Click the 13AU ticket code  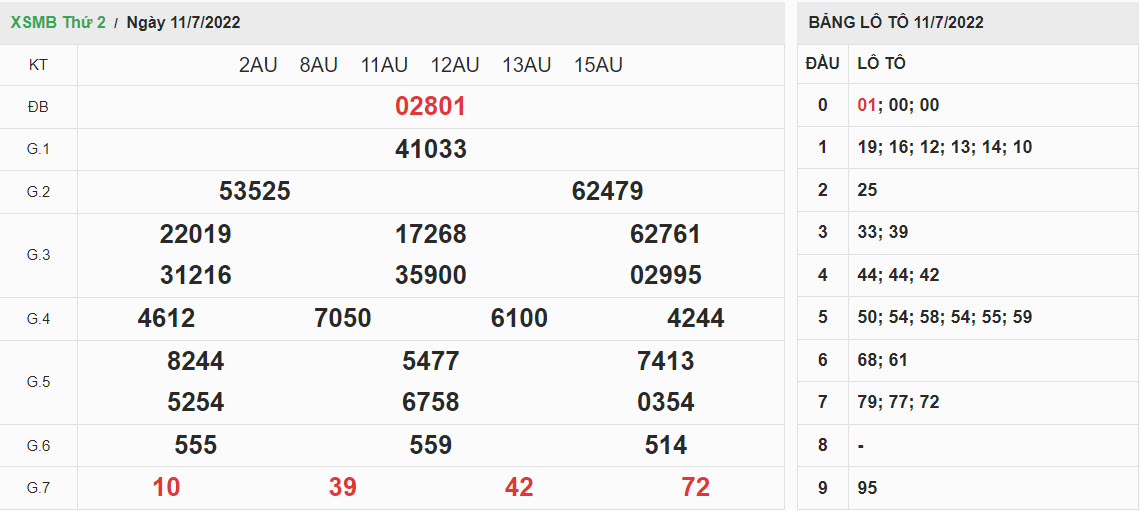click(x=526, y=65)
